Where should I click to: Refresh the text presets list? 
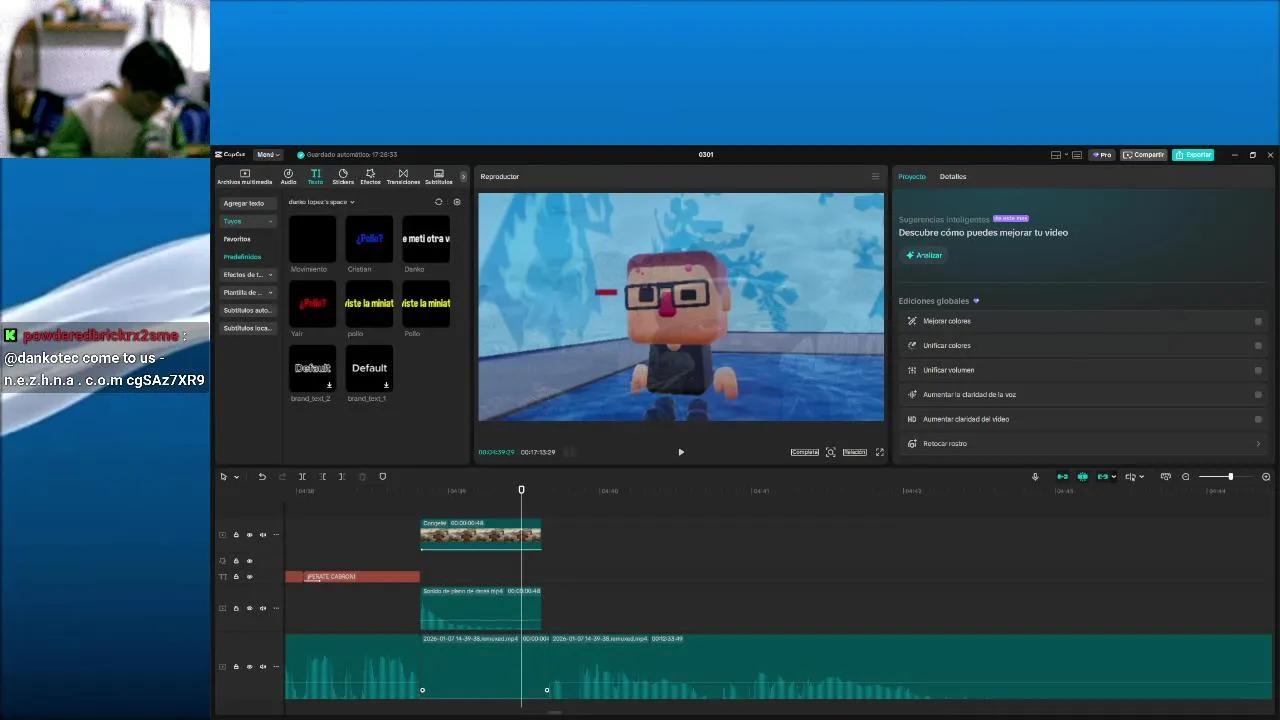(x=438, y=202)
